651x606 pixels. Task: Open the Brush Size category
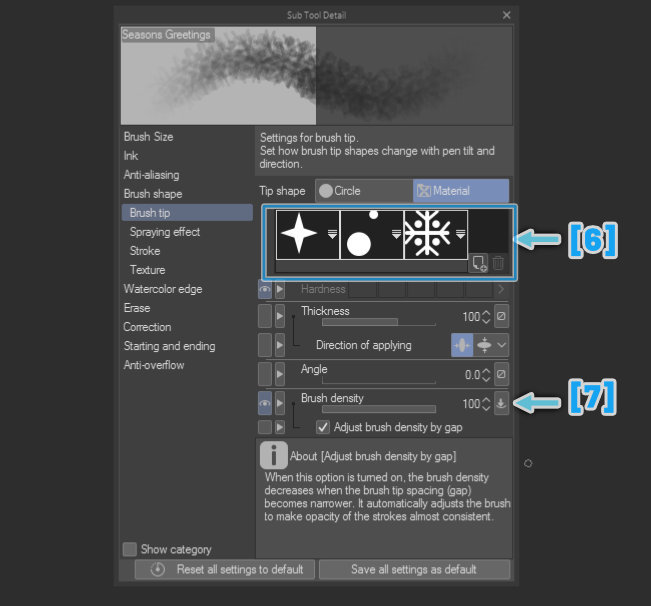pos(148,137)
